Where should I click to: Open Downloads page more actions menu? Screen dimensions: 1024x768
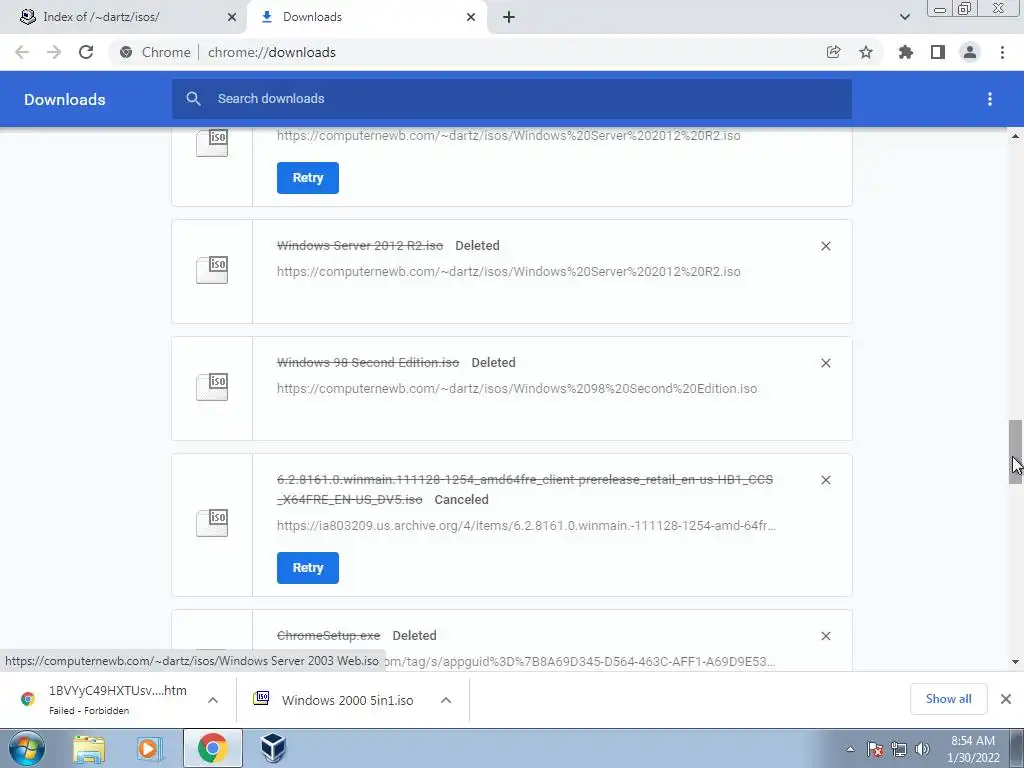[x=990, y=99]
